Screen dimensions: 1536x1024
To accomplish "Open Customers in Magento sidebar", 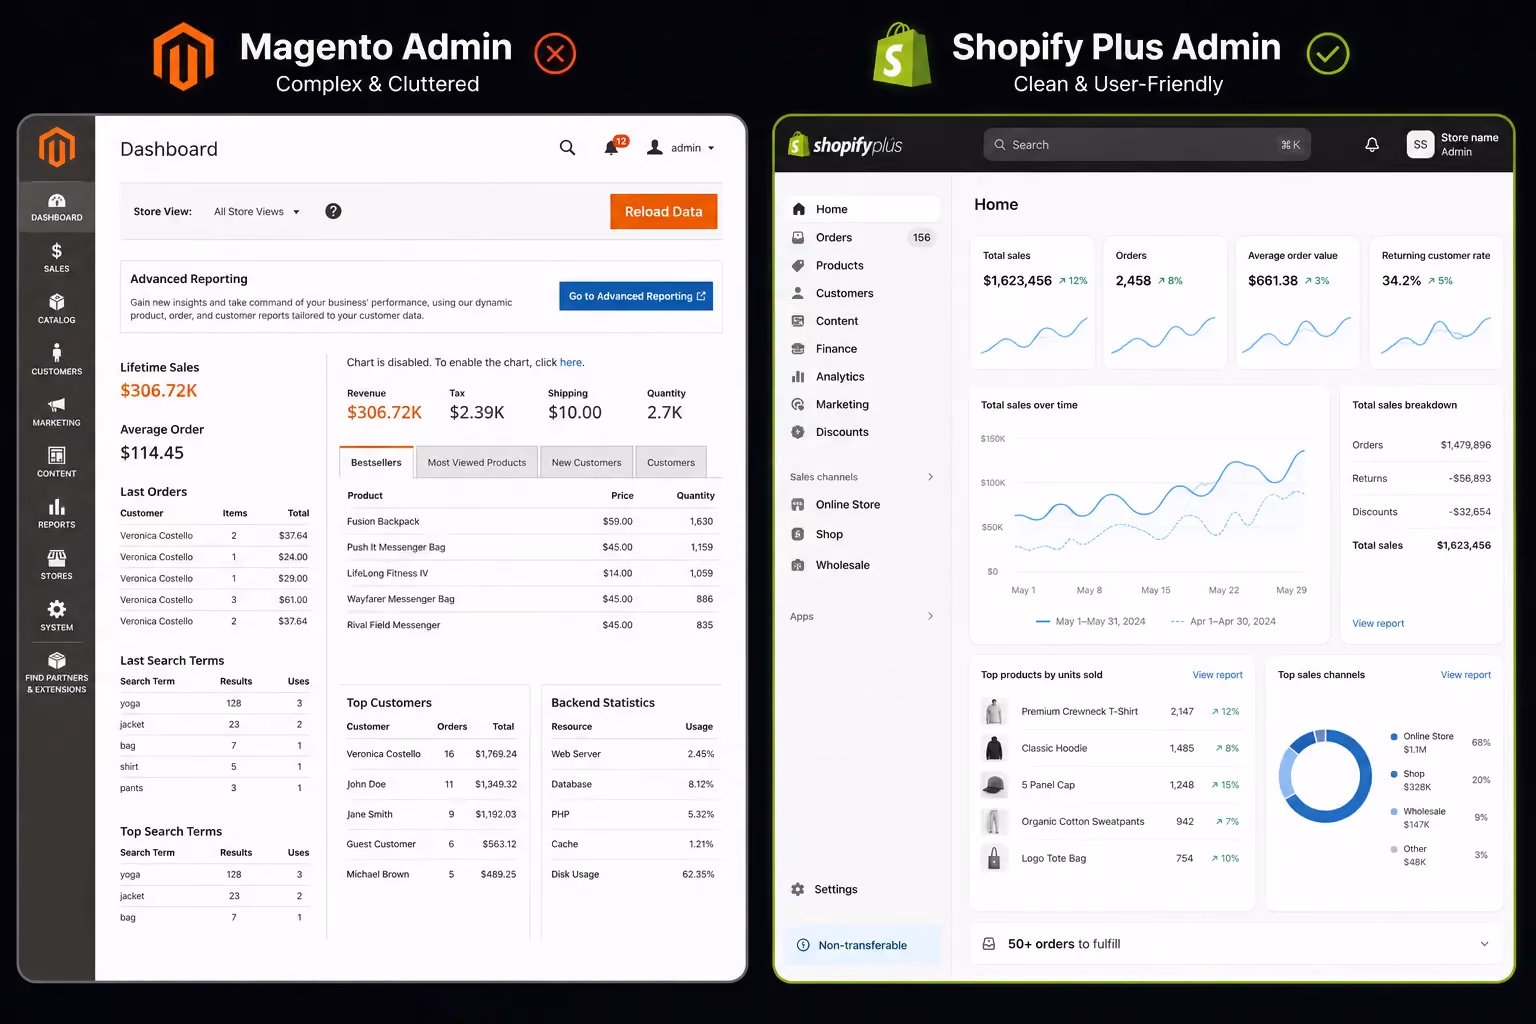I will [57, 360].
